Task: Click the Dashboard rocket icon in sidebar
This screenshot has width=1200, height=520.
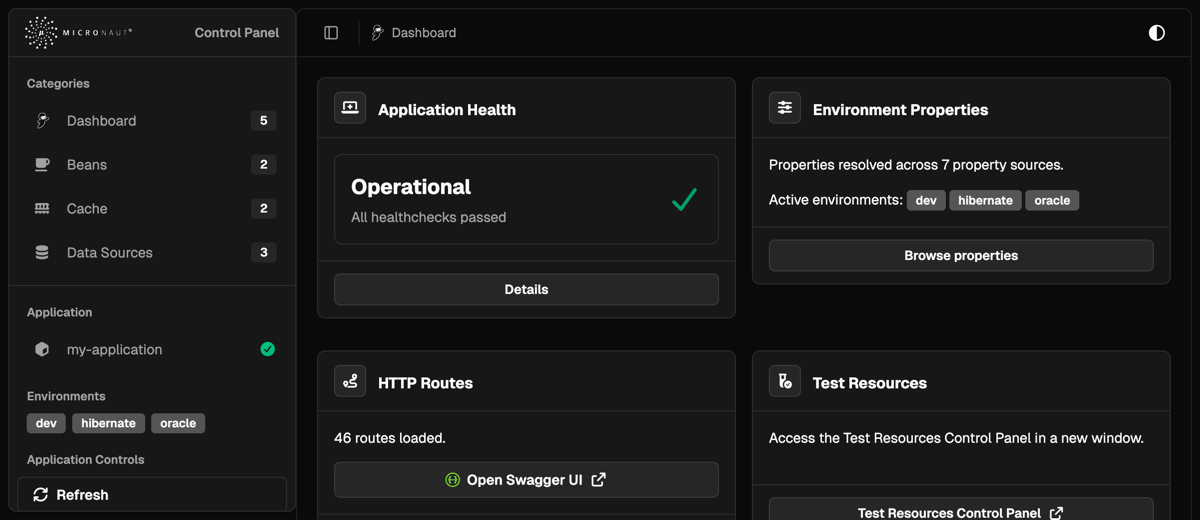Action: (x=42, y=121)
